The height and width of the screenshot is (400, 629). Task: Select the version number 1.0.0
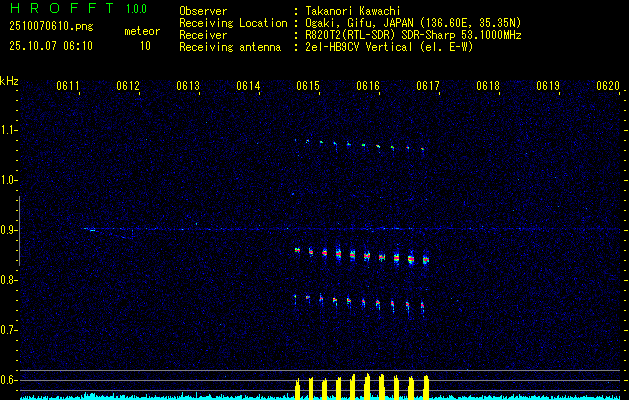[x=136, y=9]
